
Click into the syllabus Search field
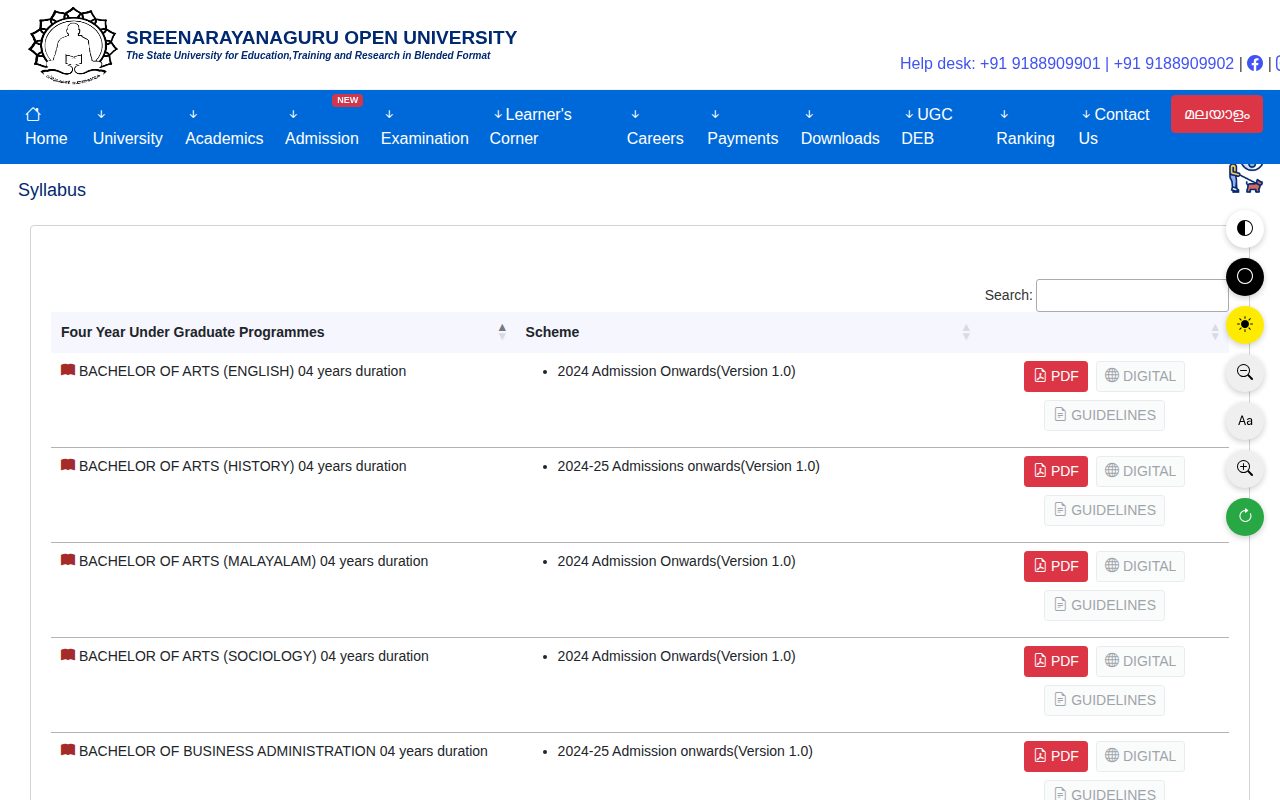pyautogui.click(x=1132, y=295)
